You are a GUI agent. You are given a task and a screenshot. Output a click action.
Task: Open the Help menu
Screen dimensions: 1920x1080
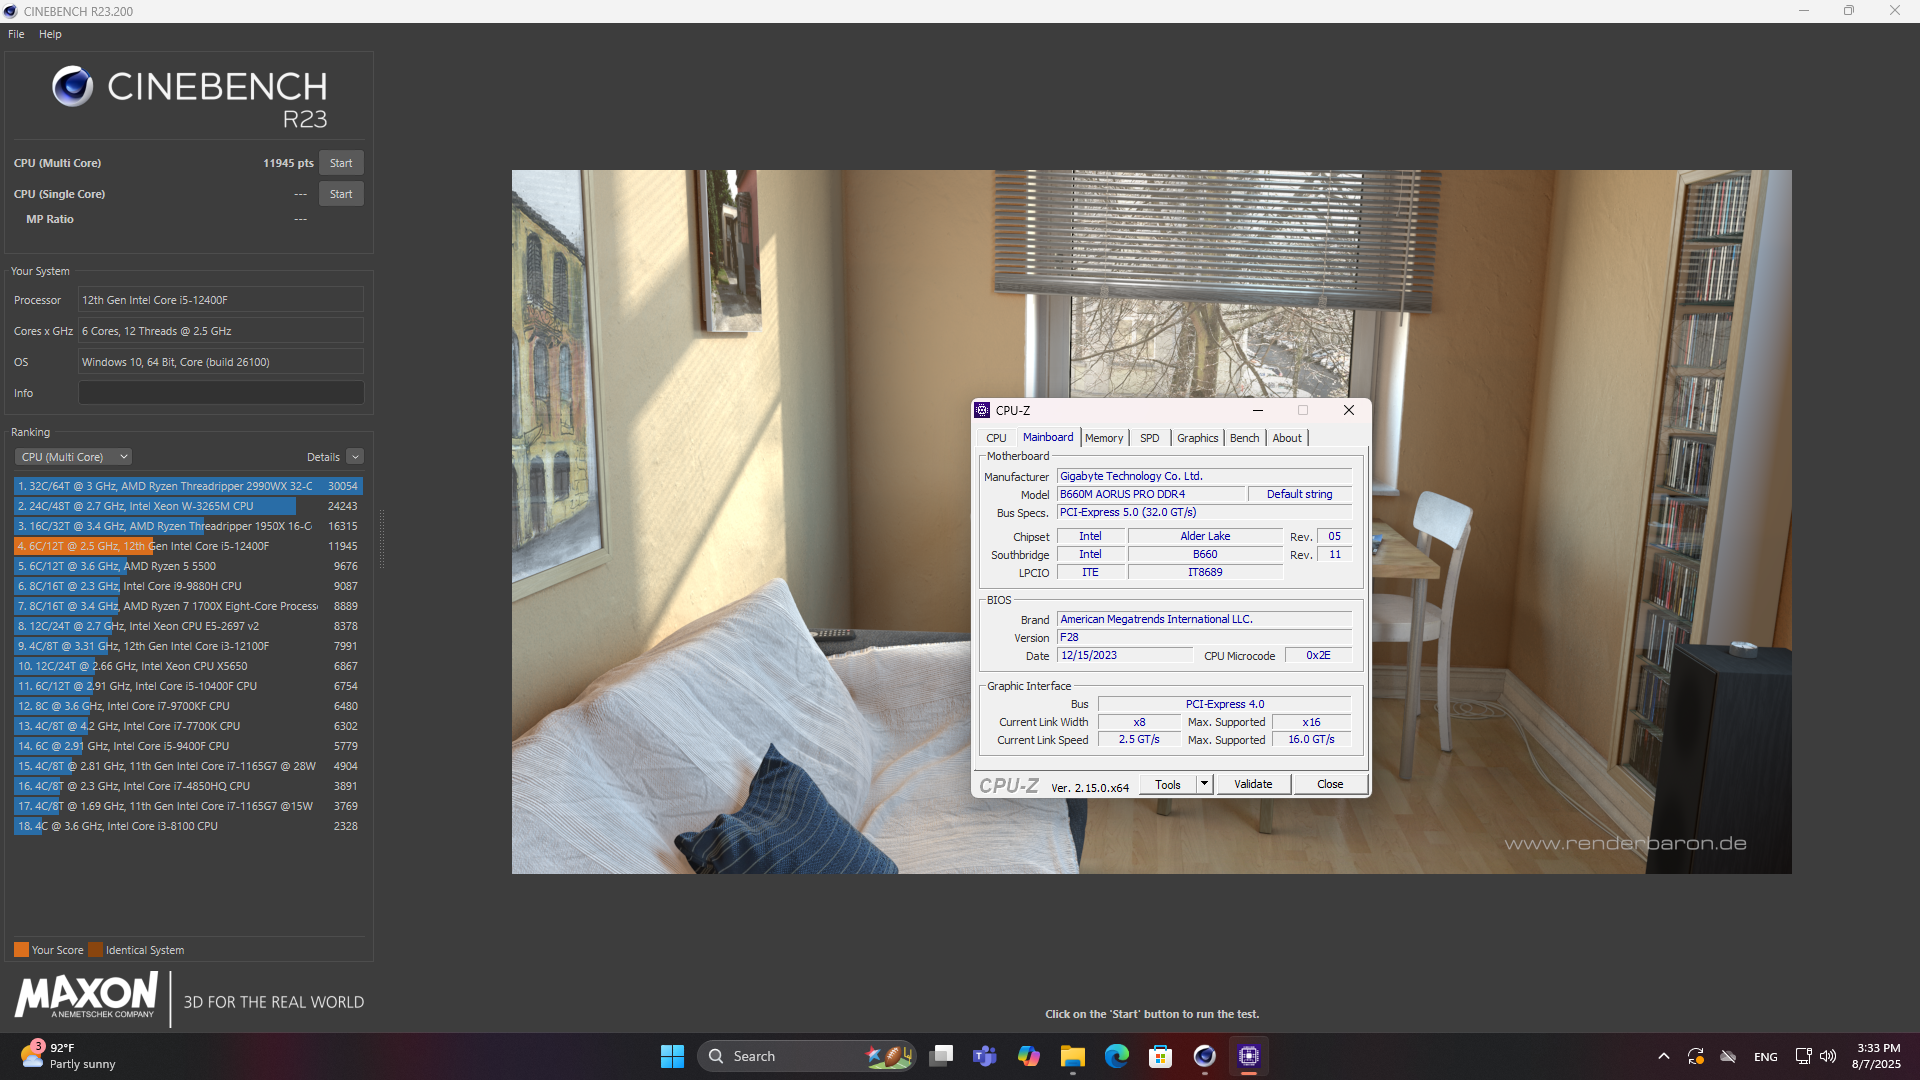50,34
